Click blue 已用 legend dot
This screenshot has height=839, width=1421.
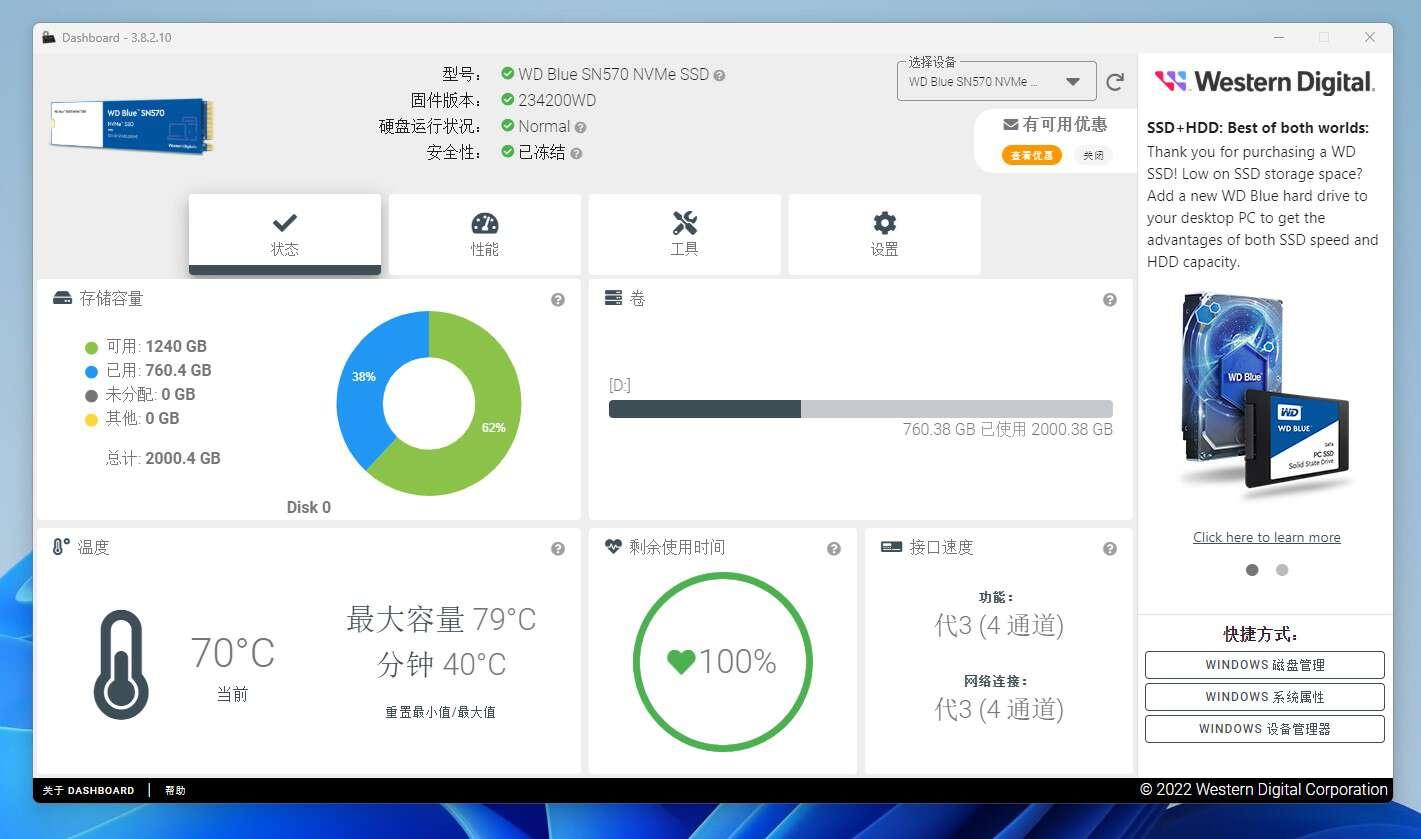click(x=91, y=372)
